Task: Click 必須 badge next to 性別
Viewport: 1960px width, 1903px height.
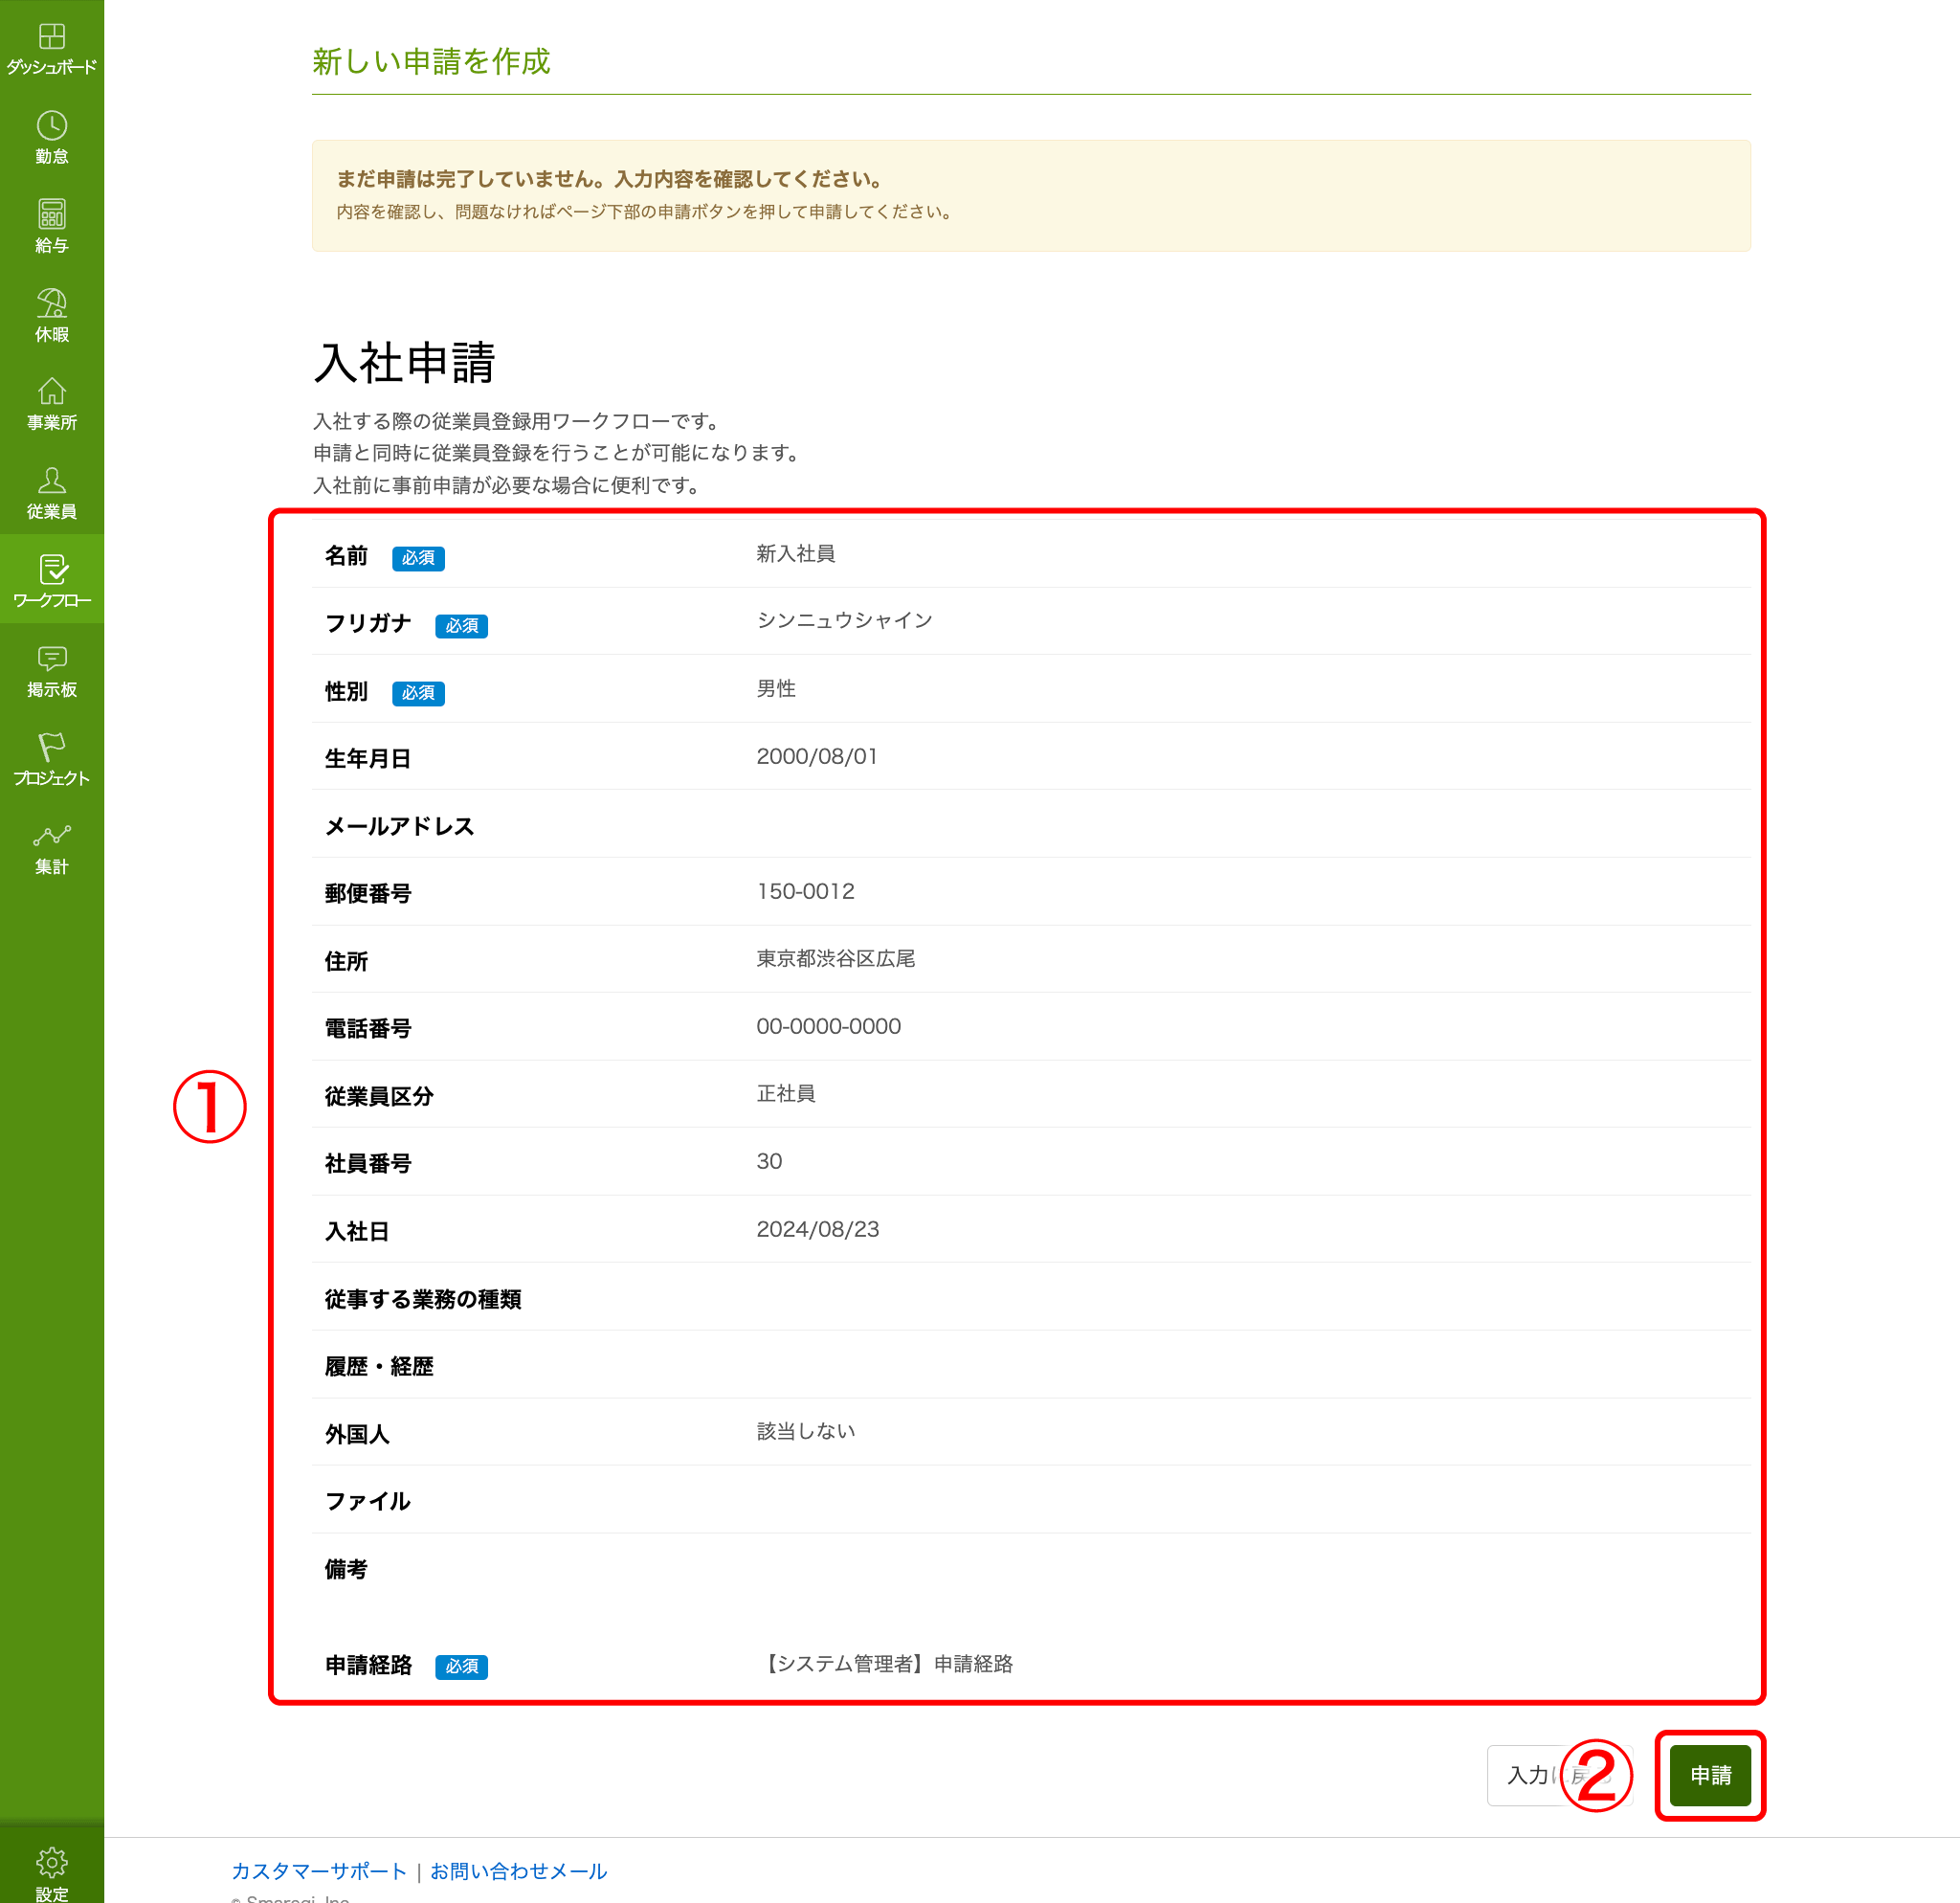Action: [x=418, y=693]
